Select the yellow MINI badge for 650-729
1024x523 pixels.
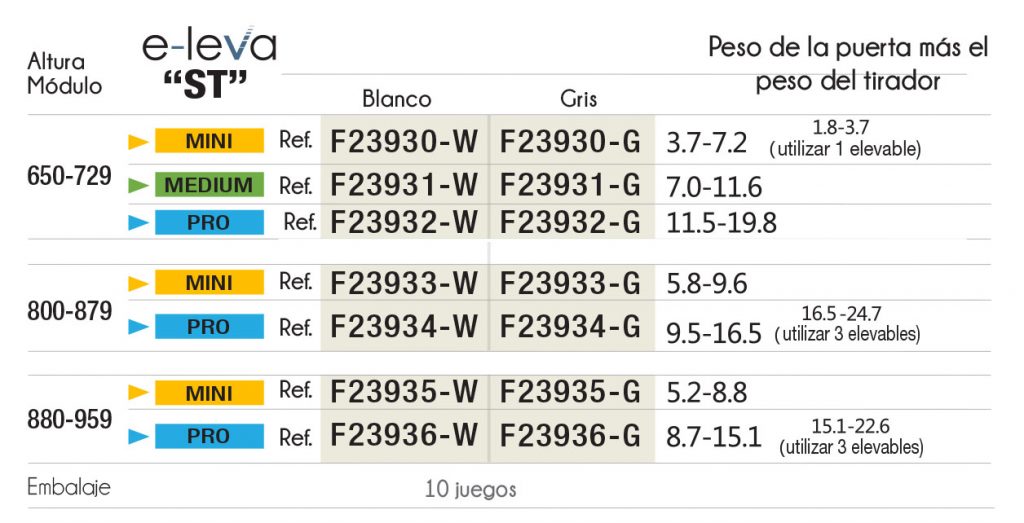(x=209, y=142)
